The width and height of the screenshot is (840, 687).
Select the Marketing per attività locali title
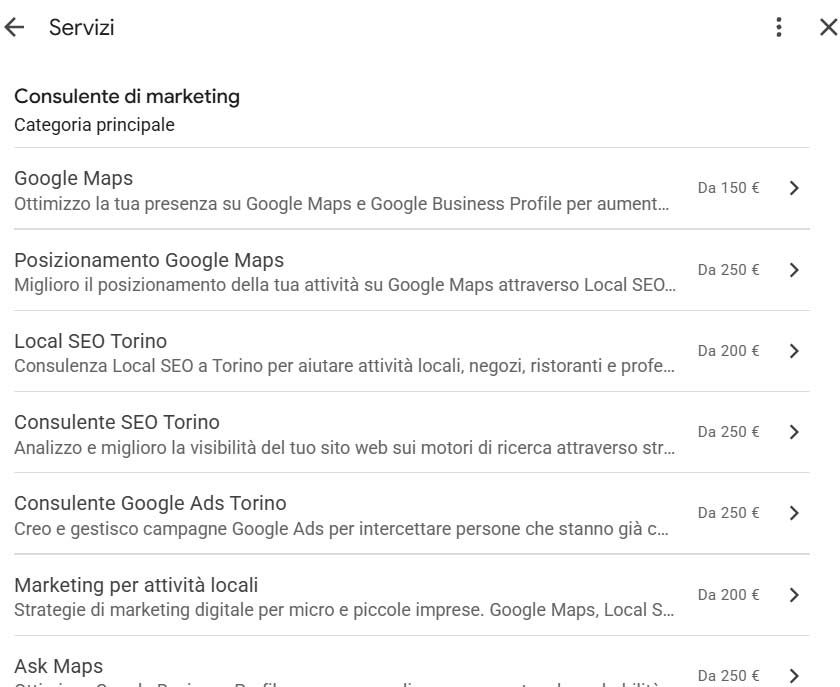pos(136,585)
